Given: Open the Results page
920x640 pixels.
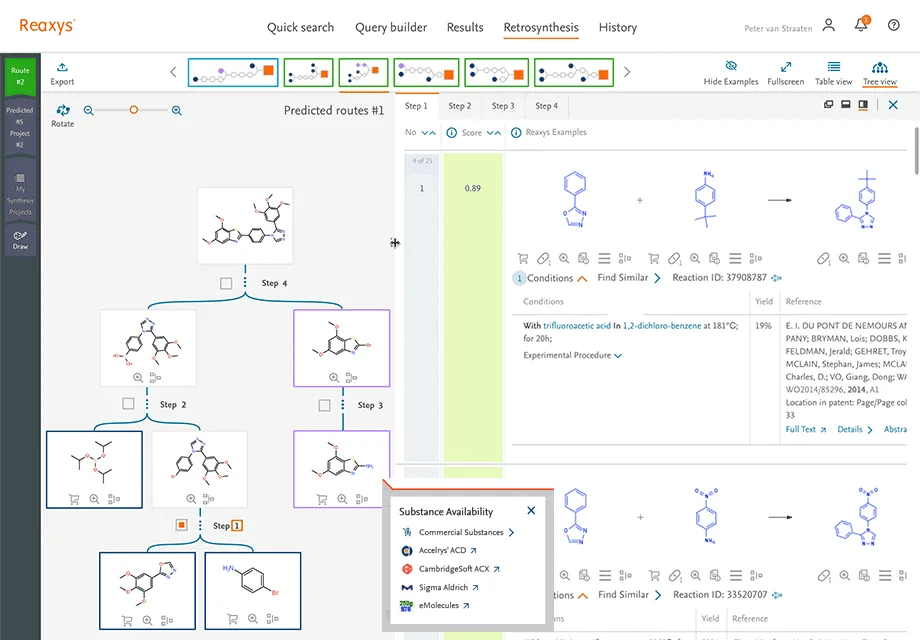Looking at the screenshot, I should pyautogui.click(x=465, y=28).
